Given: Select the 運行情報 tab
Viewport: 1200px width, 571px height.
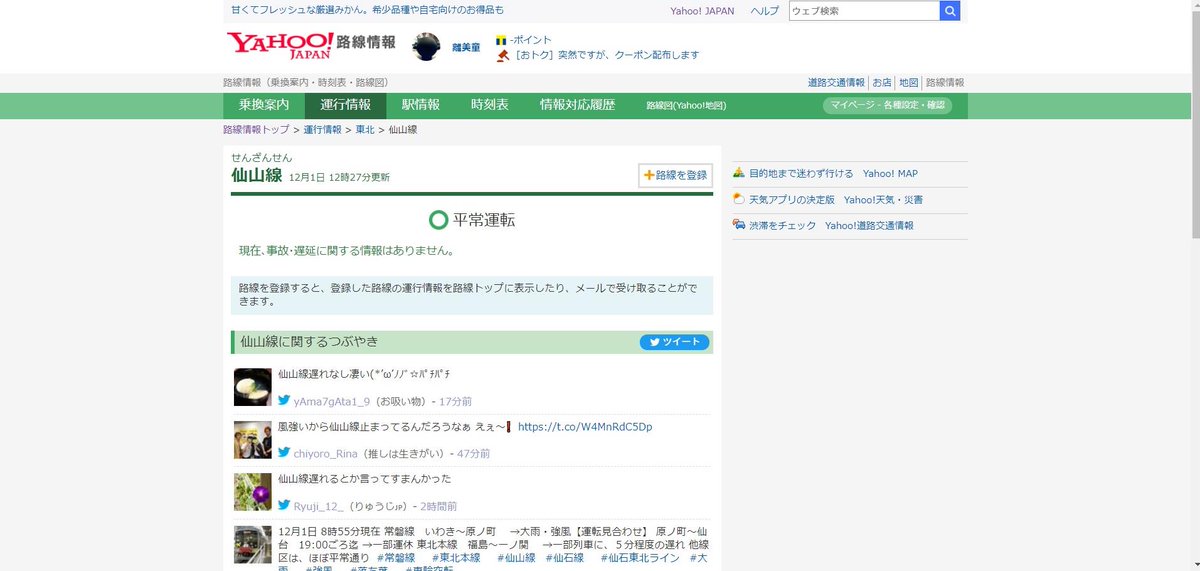Looking at the screenshot, I should click(345, 105).
